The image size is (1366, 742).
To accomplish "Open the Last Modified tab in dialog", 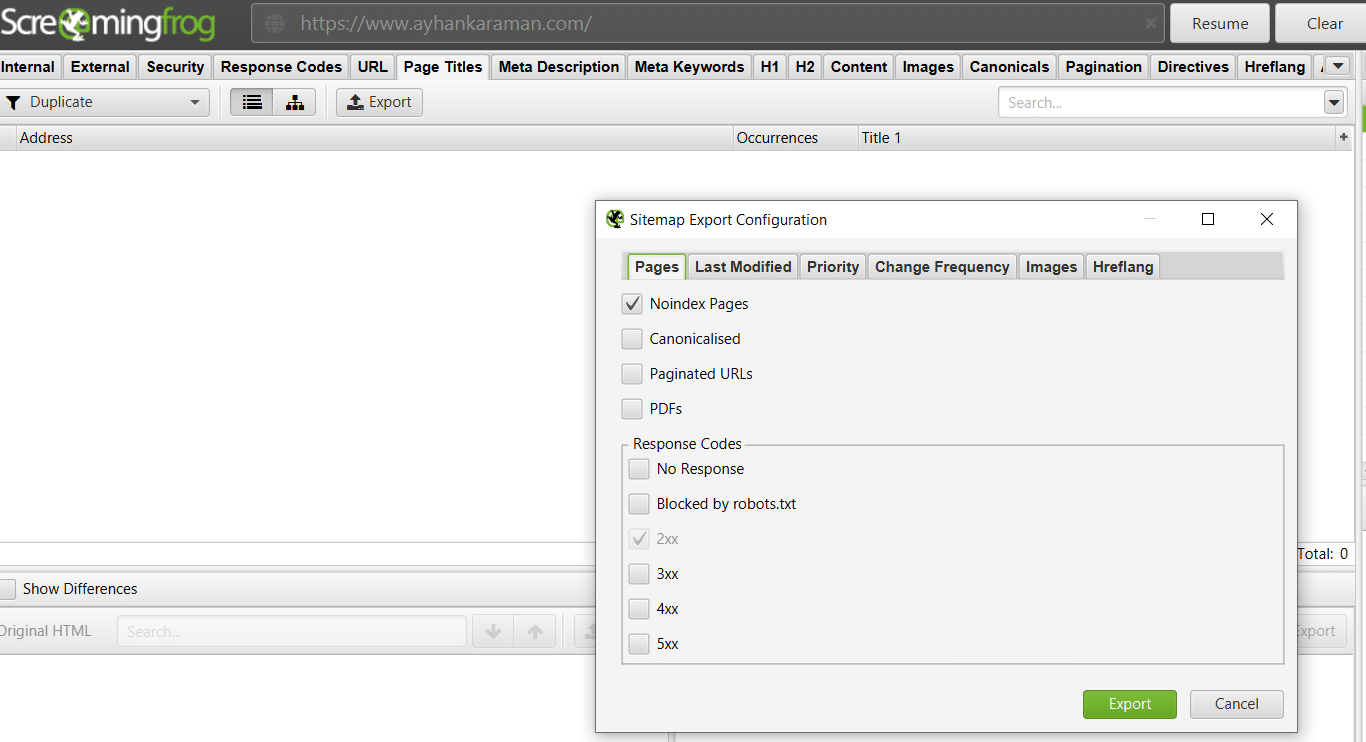I will coord(743,267).
